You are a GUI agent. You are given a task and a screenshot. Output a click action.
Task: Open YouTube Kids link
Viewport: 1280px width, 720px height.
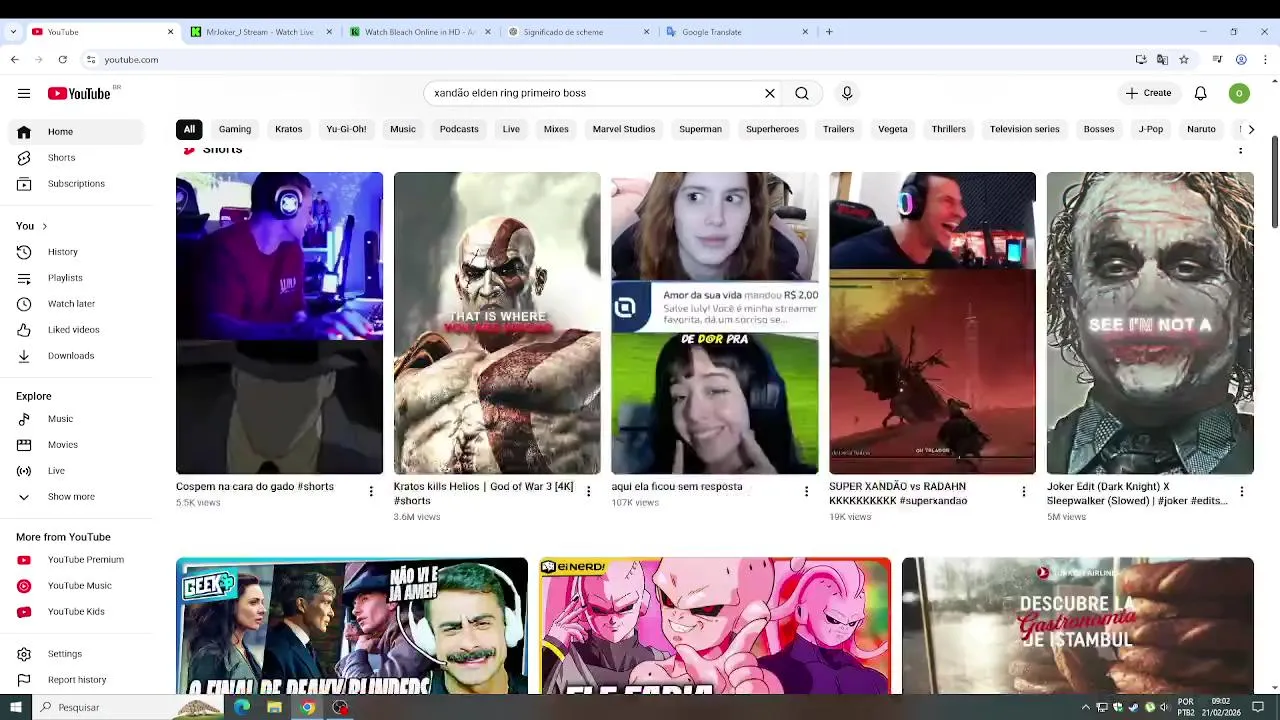click(x=74, y=612)
